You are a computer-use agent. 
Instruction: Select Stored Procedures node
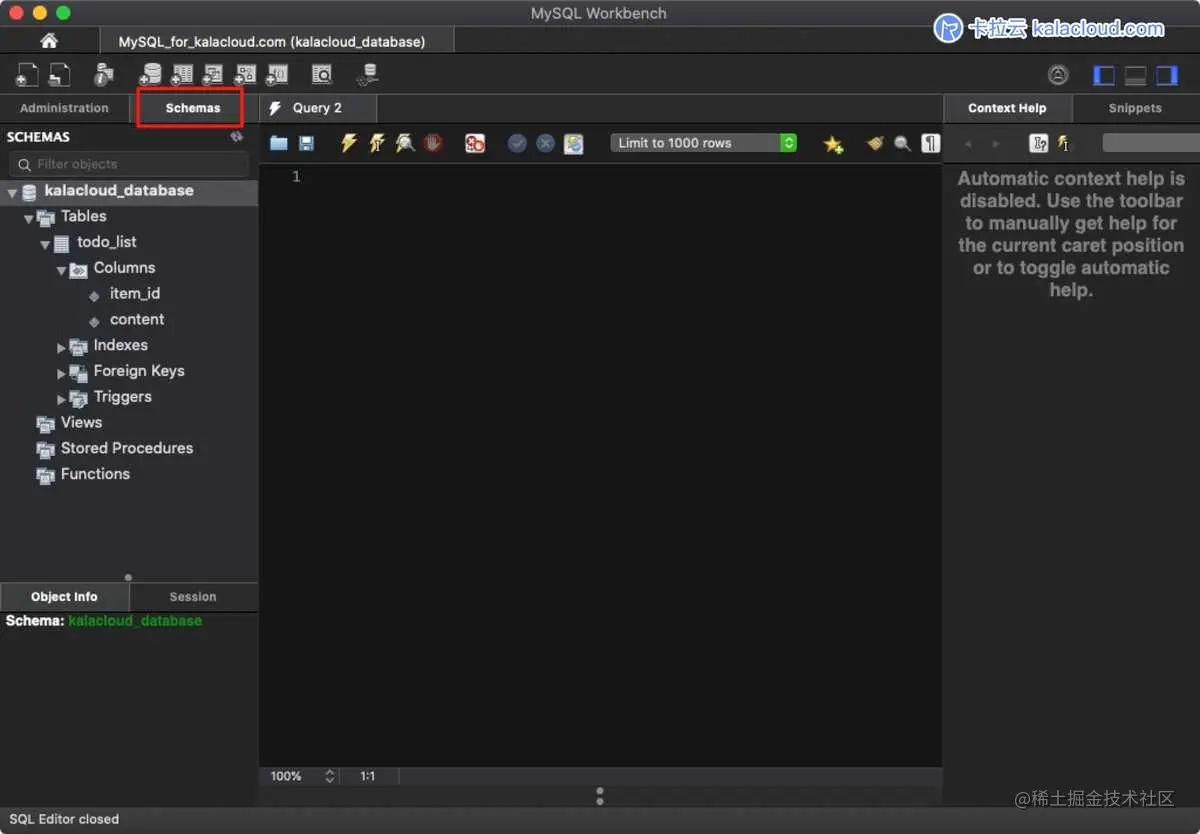126,448
